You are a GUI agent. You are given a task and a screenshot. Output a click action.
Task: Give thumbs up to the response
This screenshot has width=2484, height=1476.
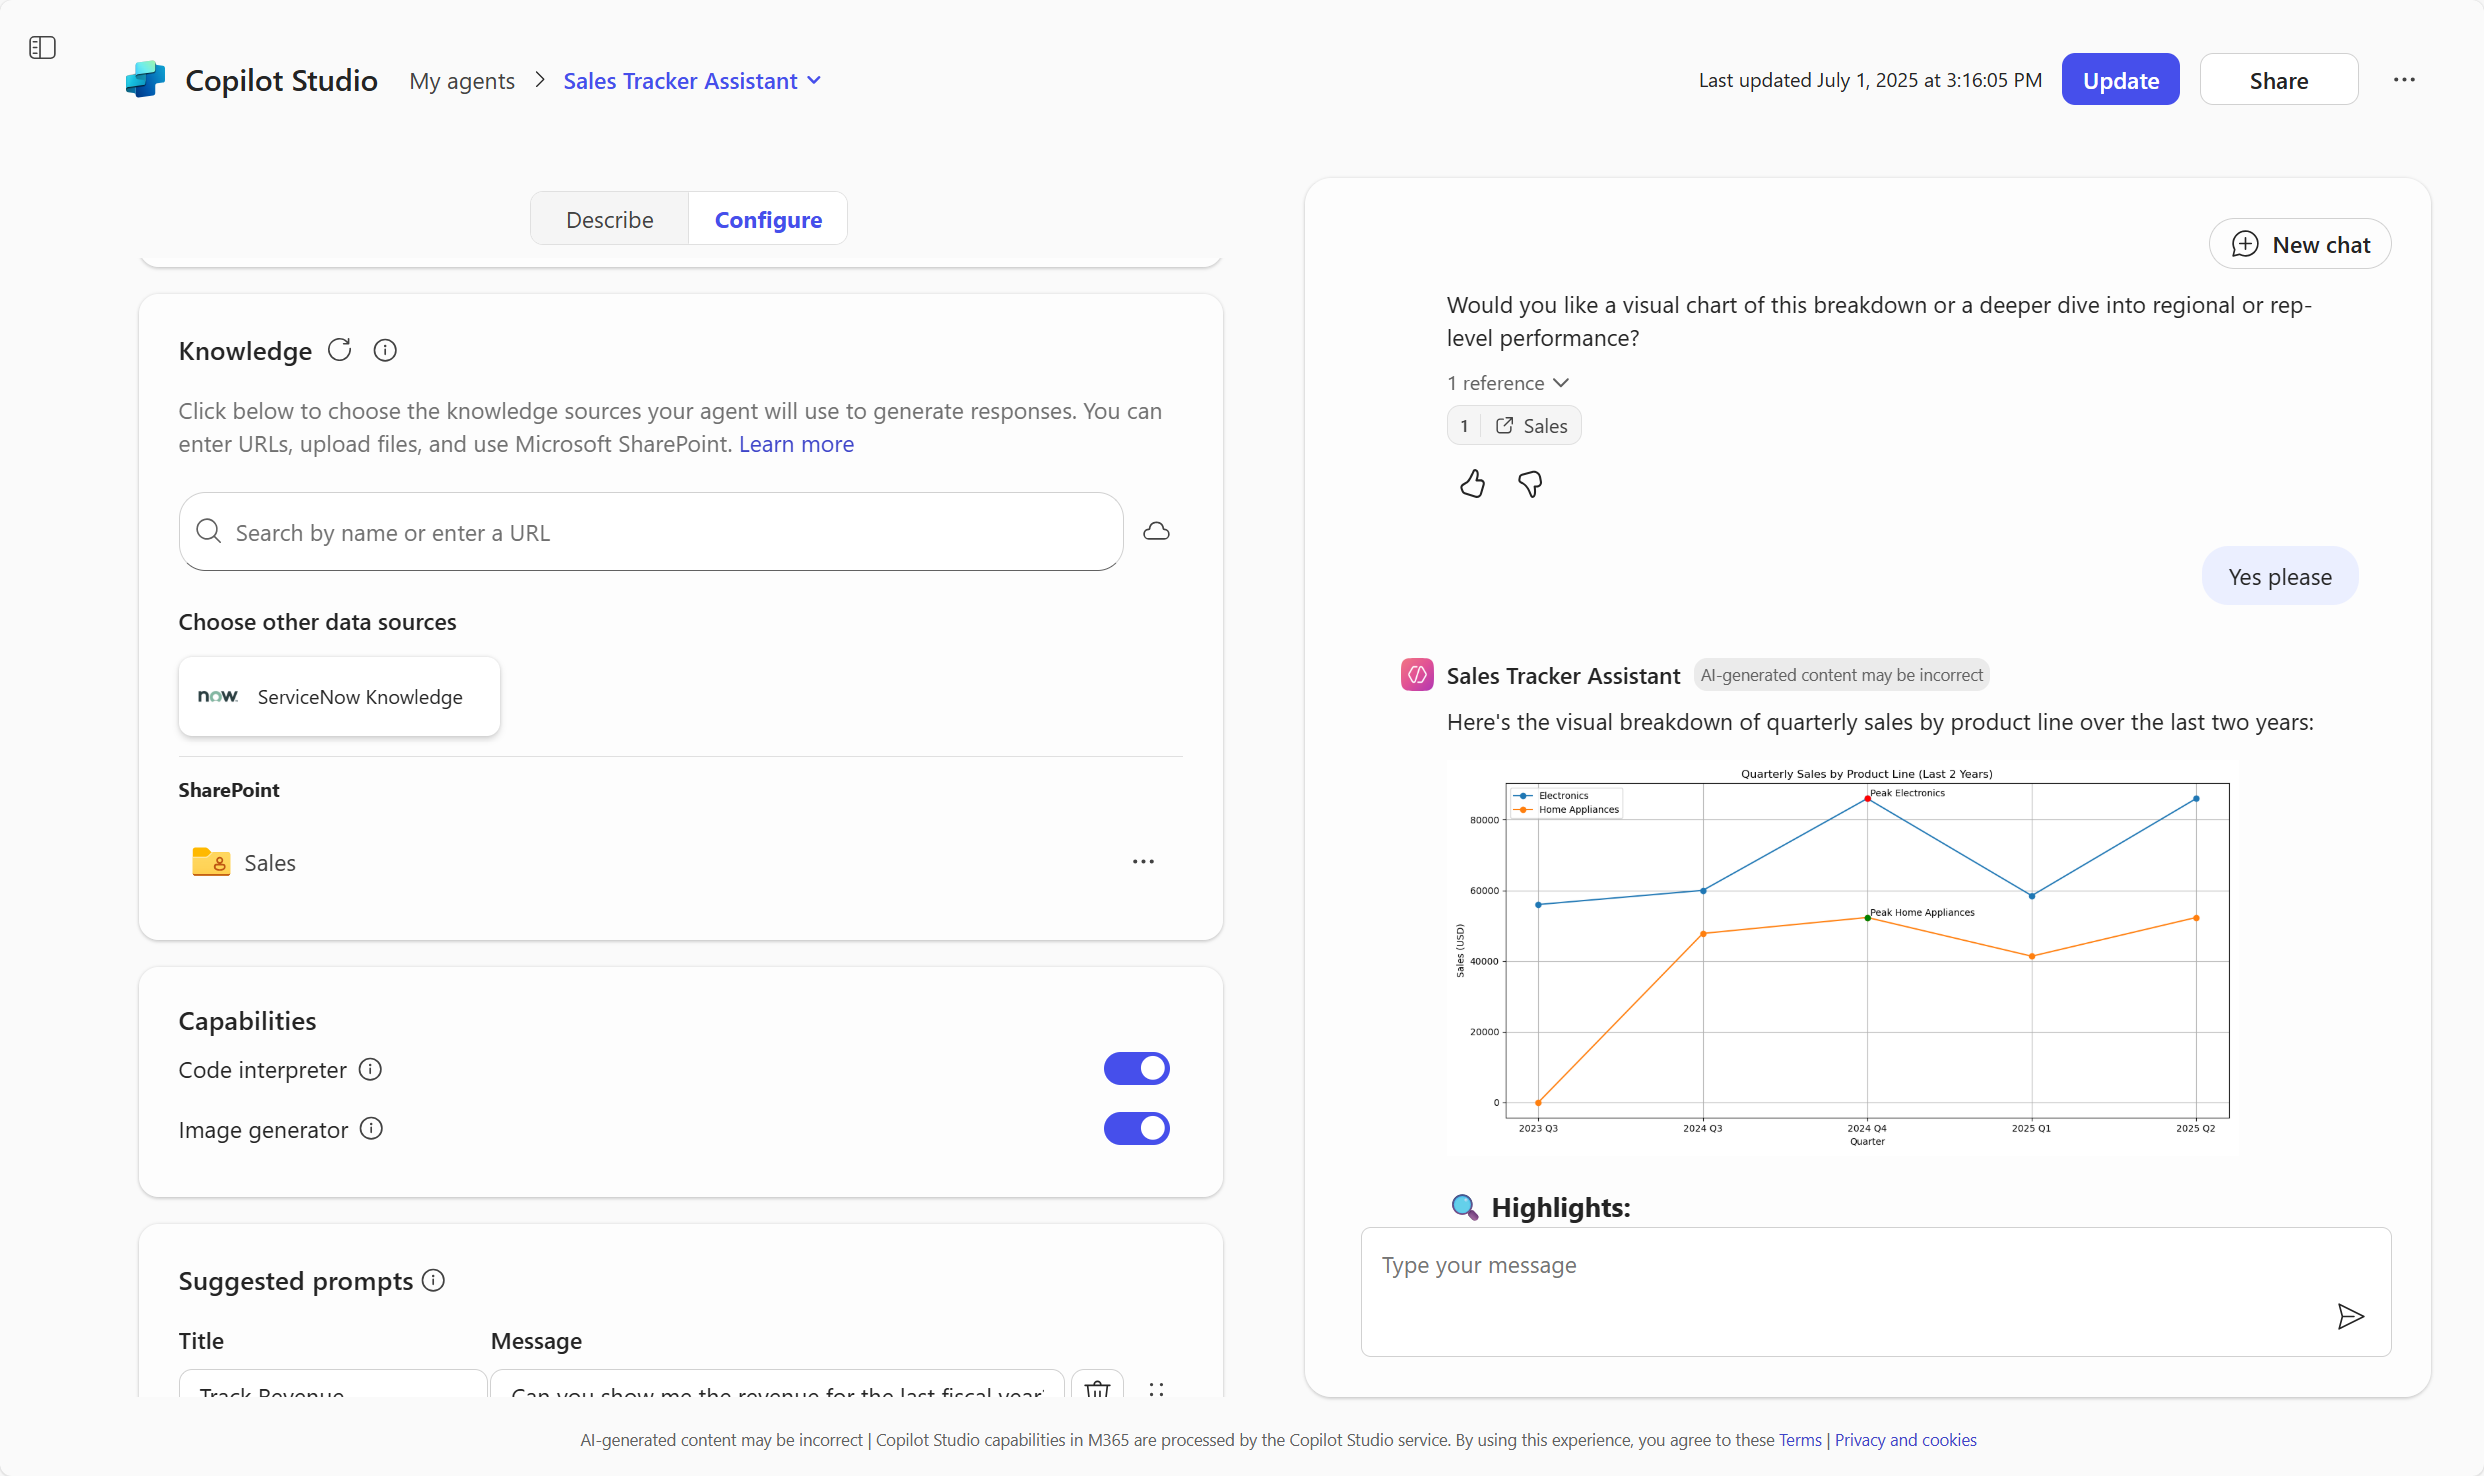pyautogui.click(x=1472, y=485)
